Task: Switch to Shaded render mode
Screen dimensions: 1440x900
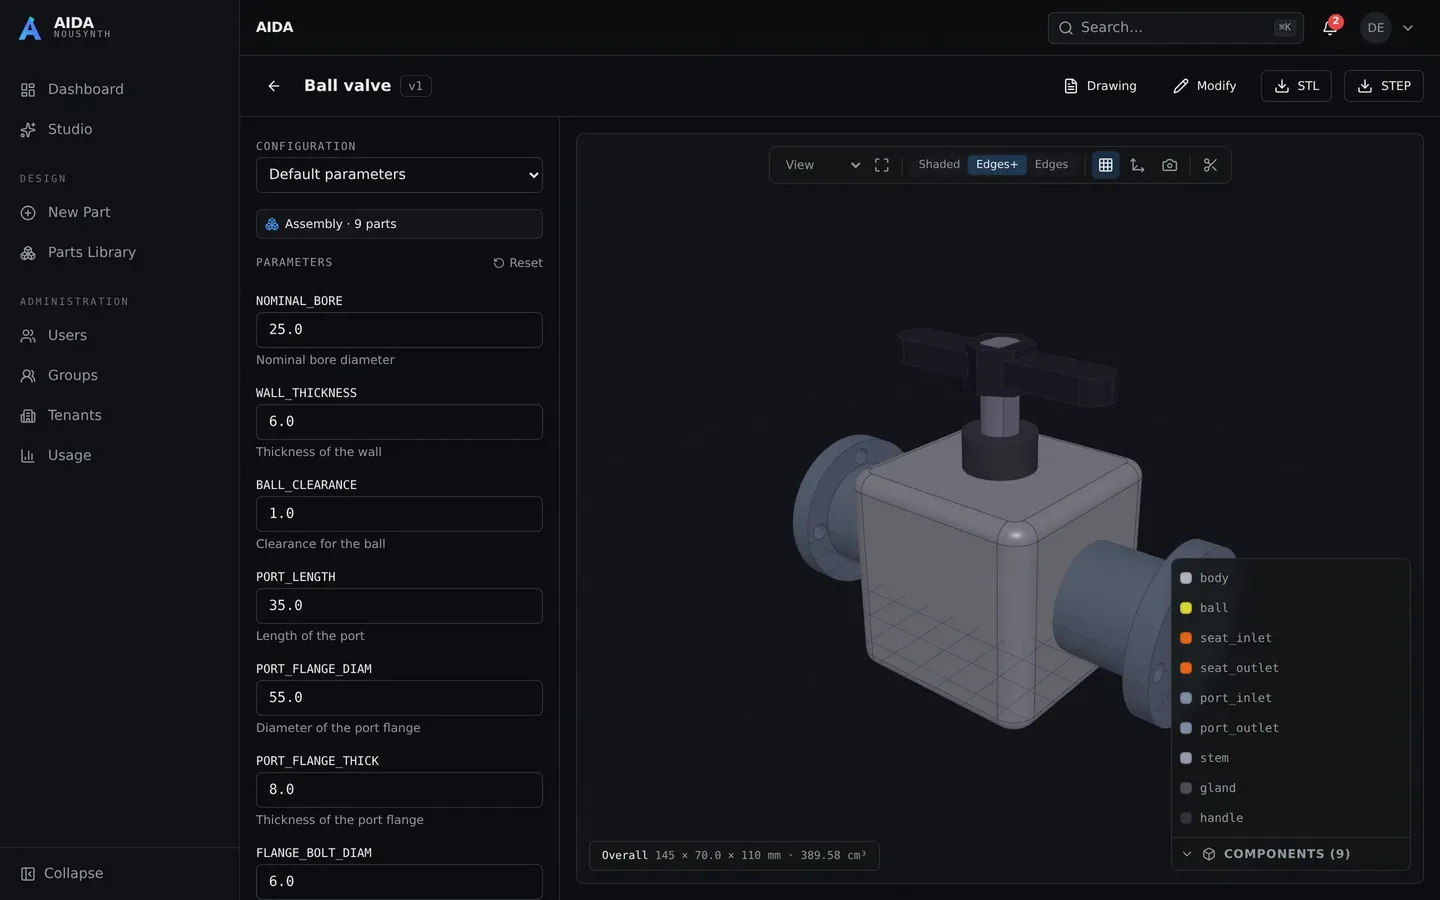Action: [939, 165]
